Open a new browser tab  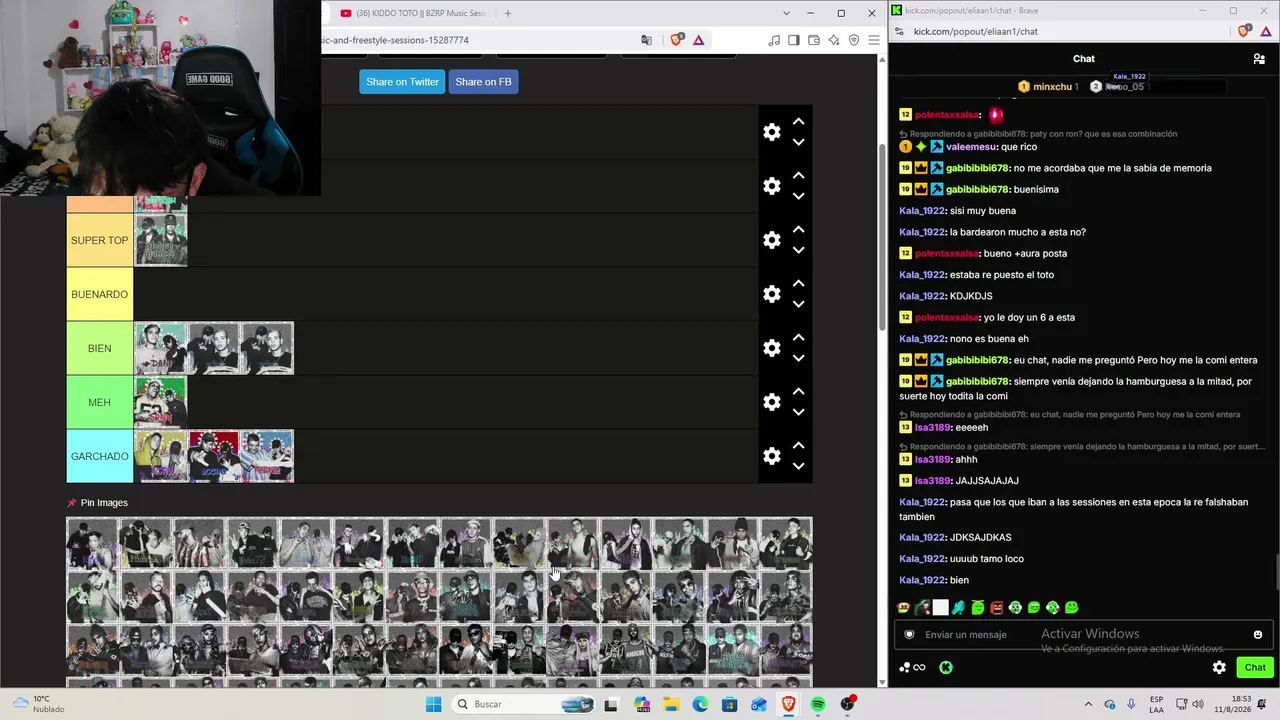tap(508, 13)
